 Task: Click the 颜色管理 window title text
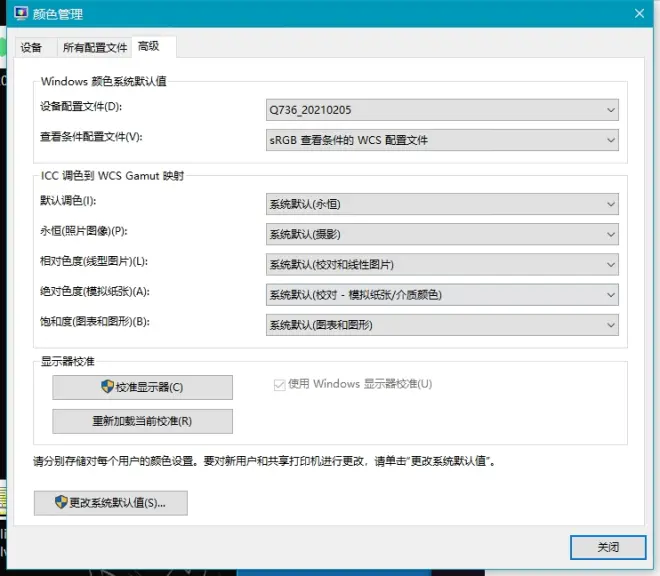[x=58, y=14]
